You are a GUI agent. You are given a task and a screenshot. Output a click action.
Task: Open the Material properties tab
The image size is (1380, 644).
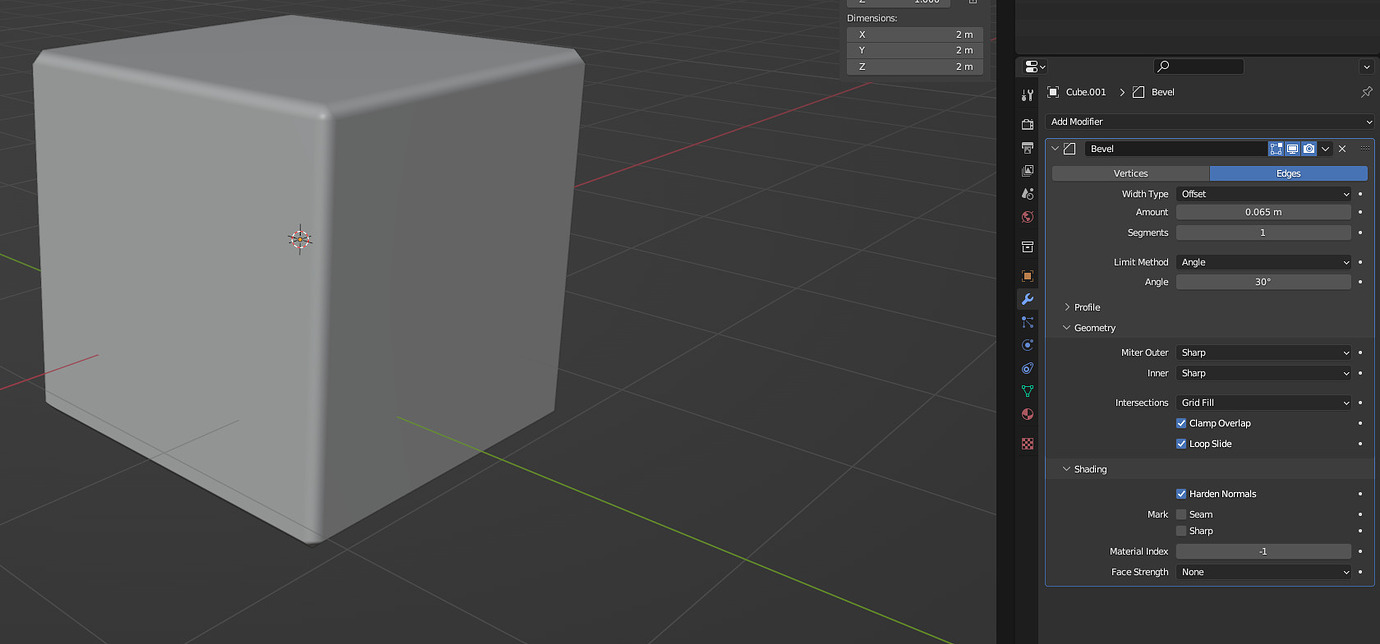click(1027, 414)
